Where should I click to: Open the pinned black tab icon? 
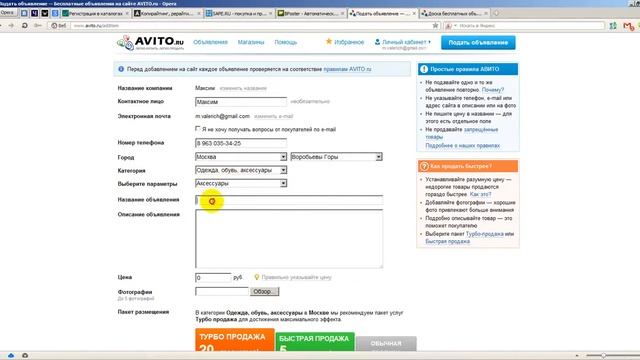click(45, 13)
